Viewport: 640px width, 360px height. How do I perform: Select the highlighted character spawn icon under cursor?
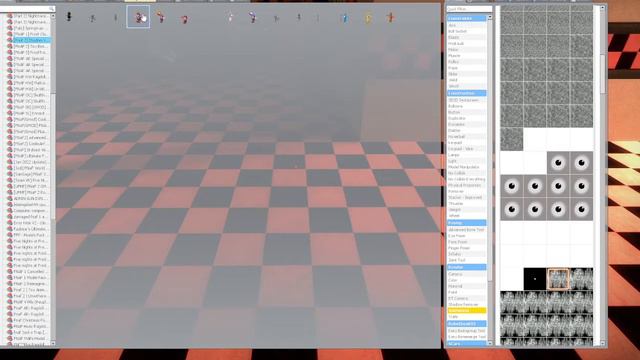138,17
